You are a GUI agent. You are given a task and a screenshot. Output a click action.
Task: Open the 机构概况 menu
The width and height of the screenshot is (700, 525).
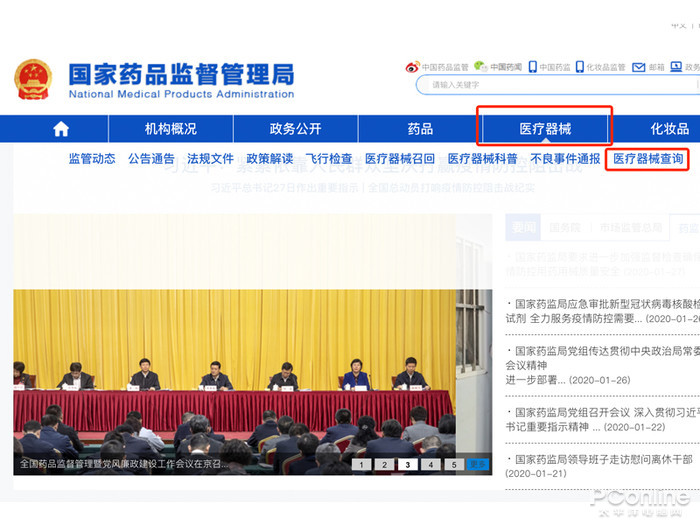[x=171, y=129]
